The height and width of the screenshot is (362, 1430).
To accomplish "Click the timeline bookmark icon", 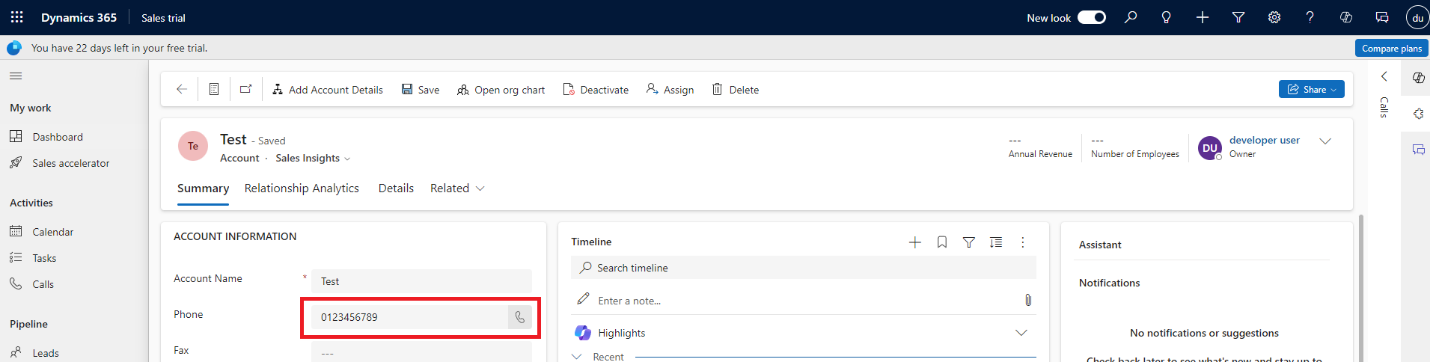I will coord(941,242).
